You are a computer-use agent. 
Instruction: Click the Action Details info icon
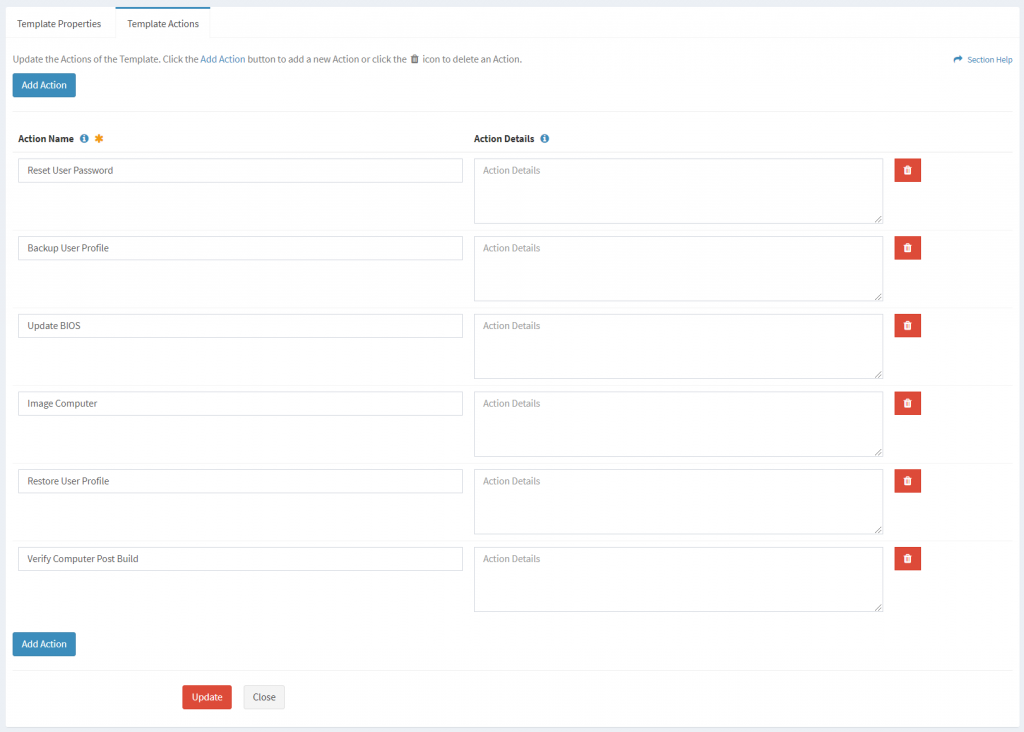tap(544, 138)
